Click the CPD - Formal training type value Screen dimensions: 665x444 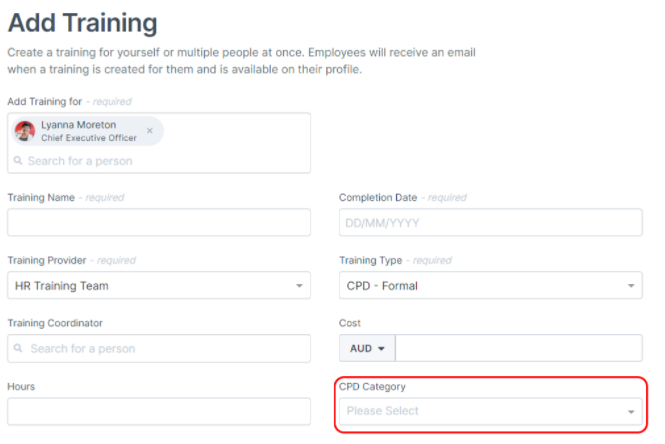click(x=384, y=286)
